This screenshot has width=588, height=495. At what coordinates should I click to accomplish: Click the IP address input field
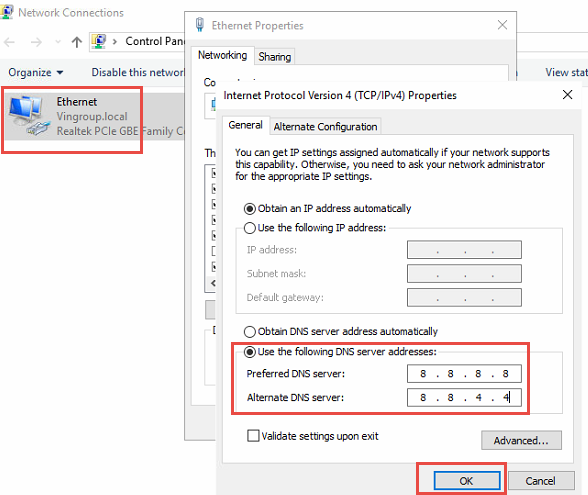(464, 250)
